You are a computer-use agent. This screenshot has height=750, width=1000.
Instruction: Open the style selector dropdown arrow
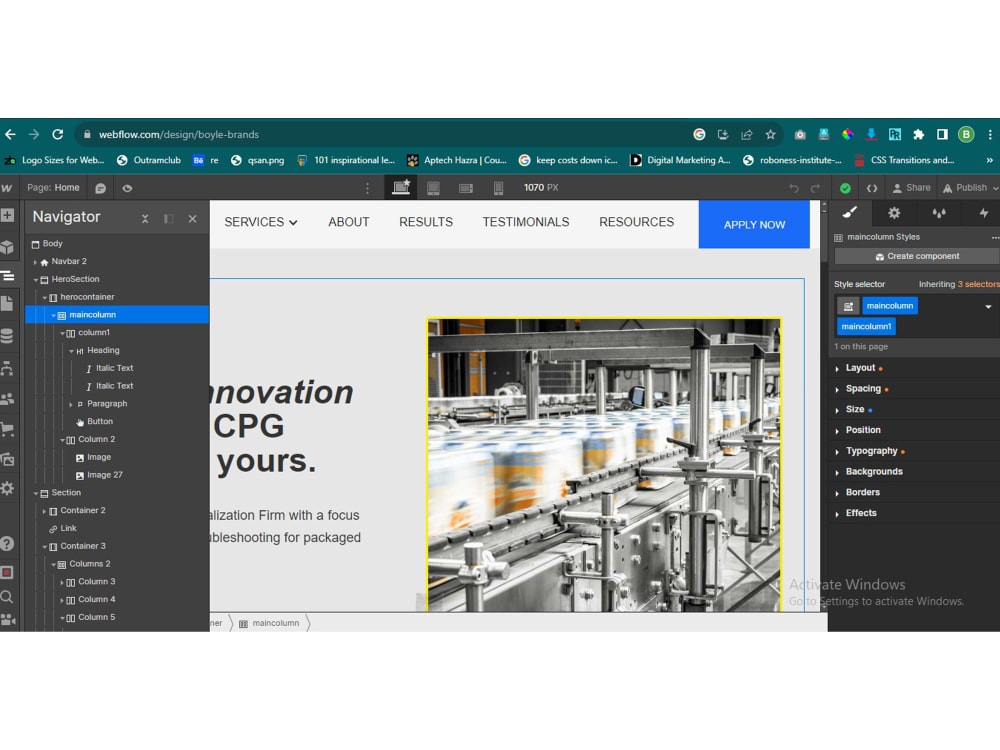click(988, 306)
